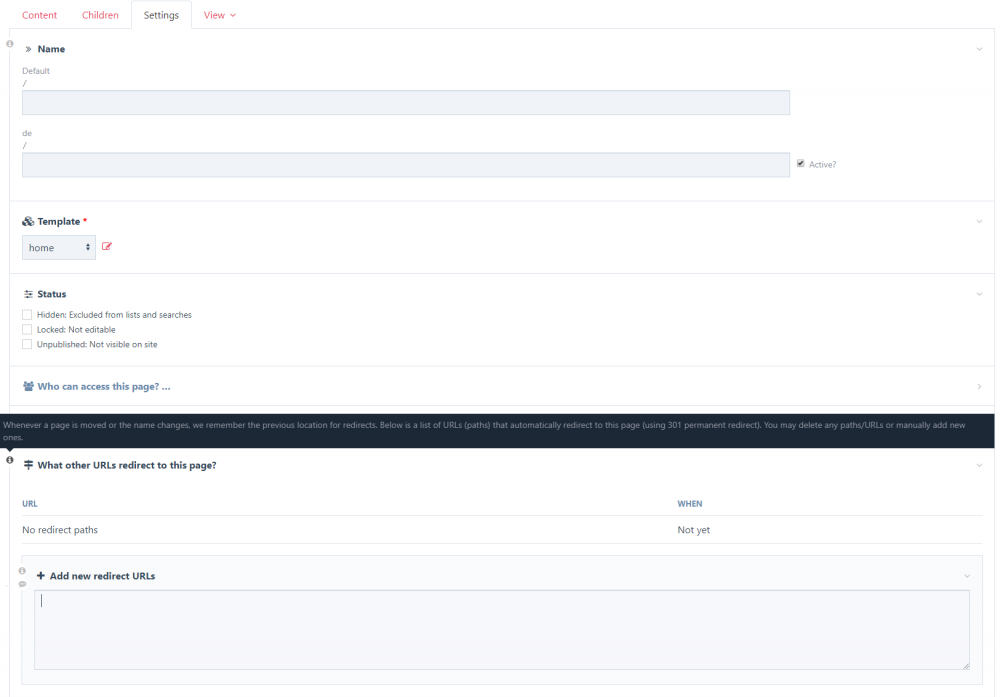
Task: Click the info icon beside Name field
Action: point(10,45)
